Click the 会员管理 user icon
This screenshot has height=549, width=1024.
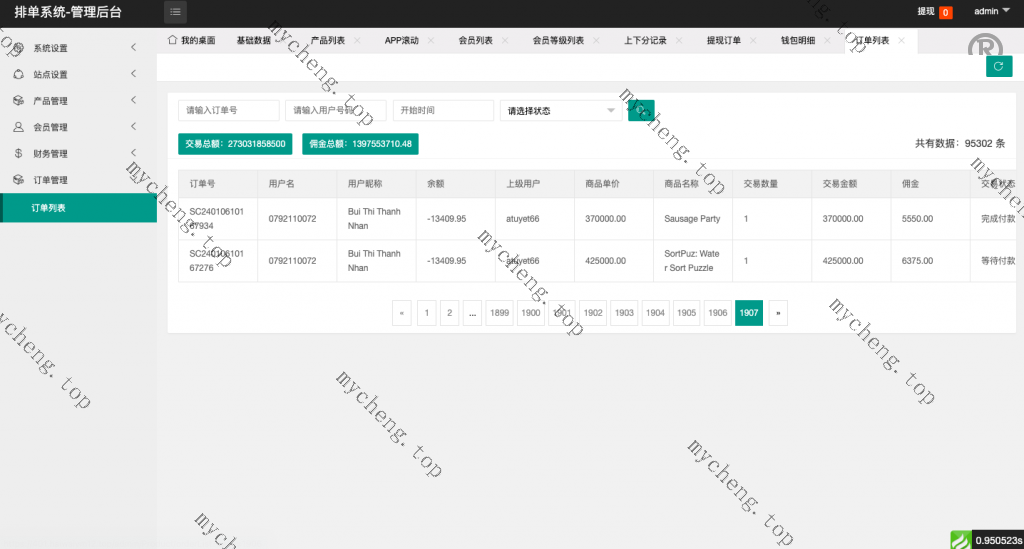pyautogui.click(x=18, y=127)
